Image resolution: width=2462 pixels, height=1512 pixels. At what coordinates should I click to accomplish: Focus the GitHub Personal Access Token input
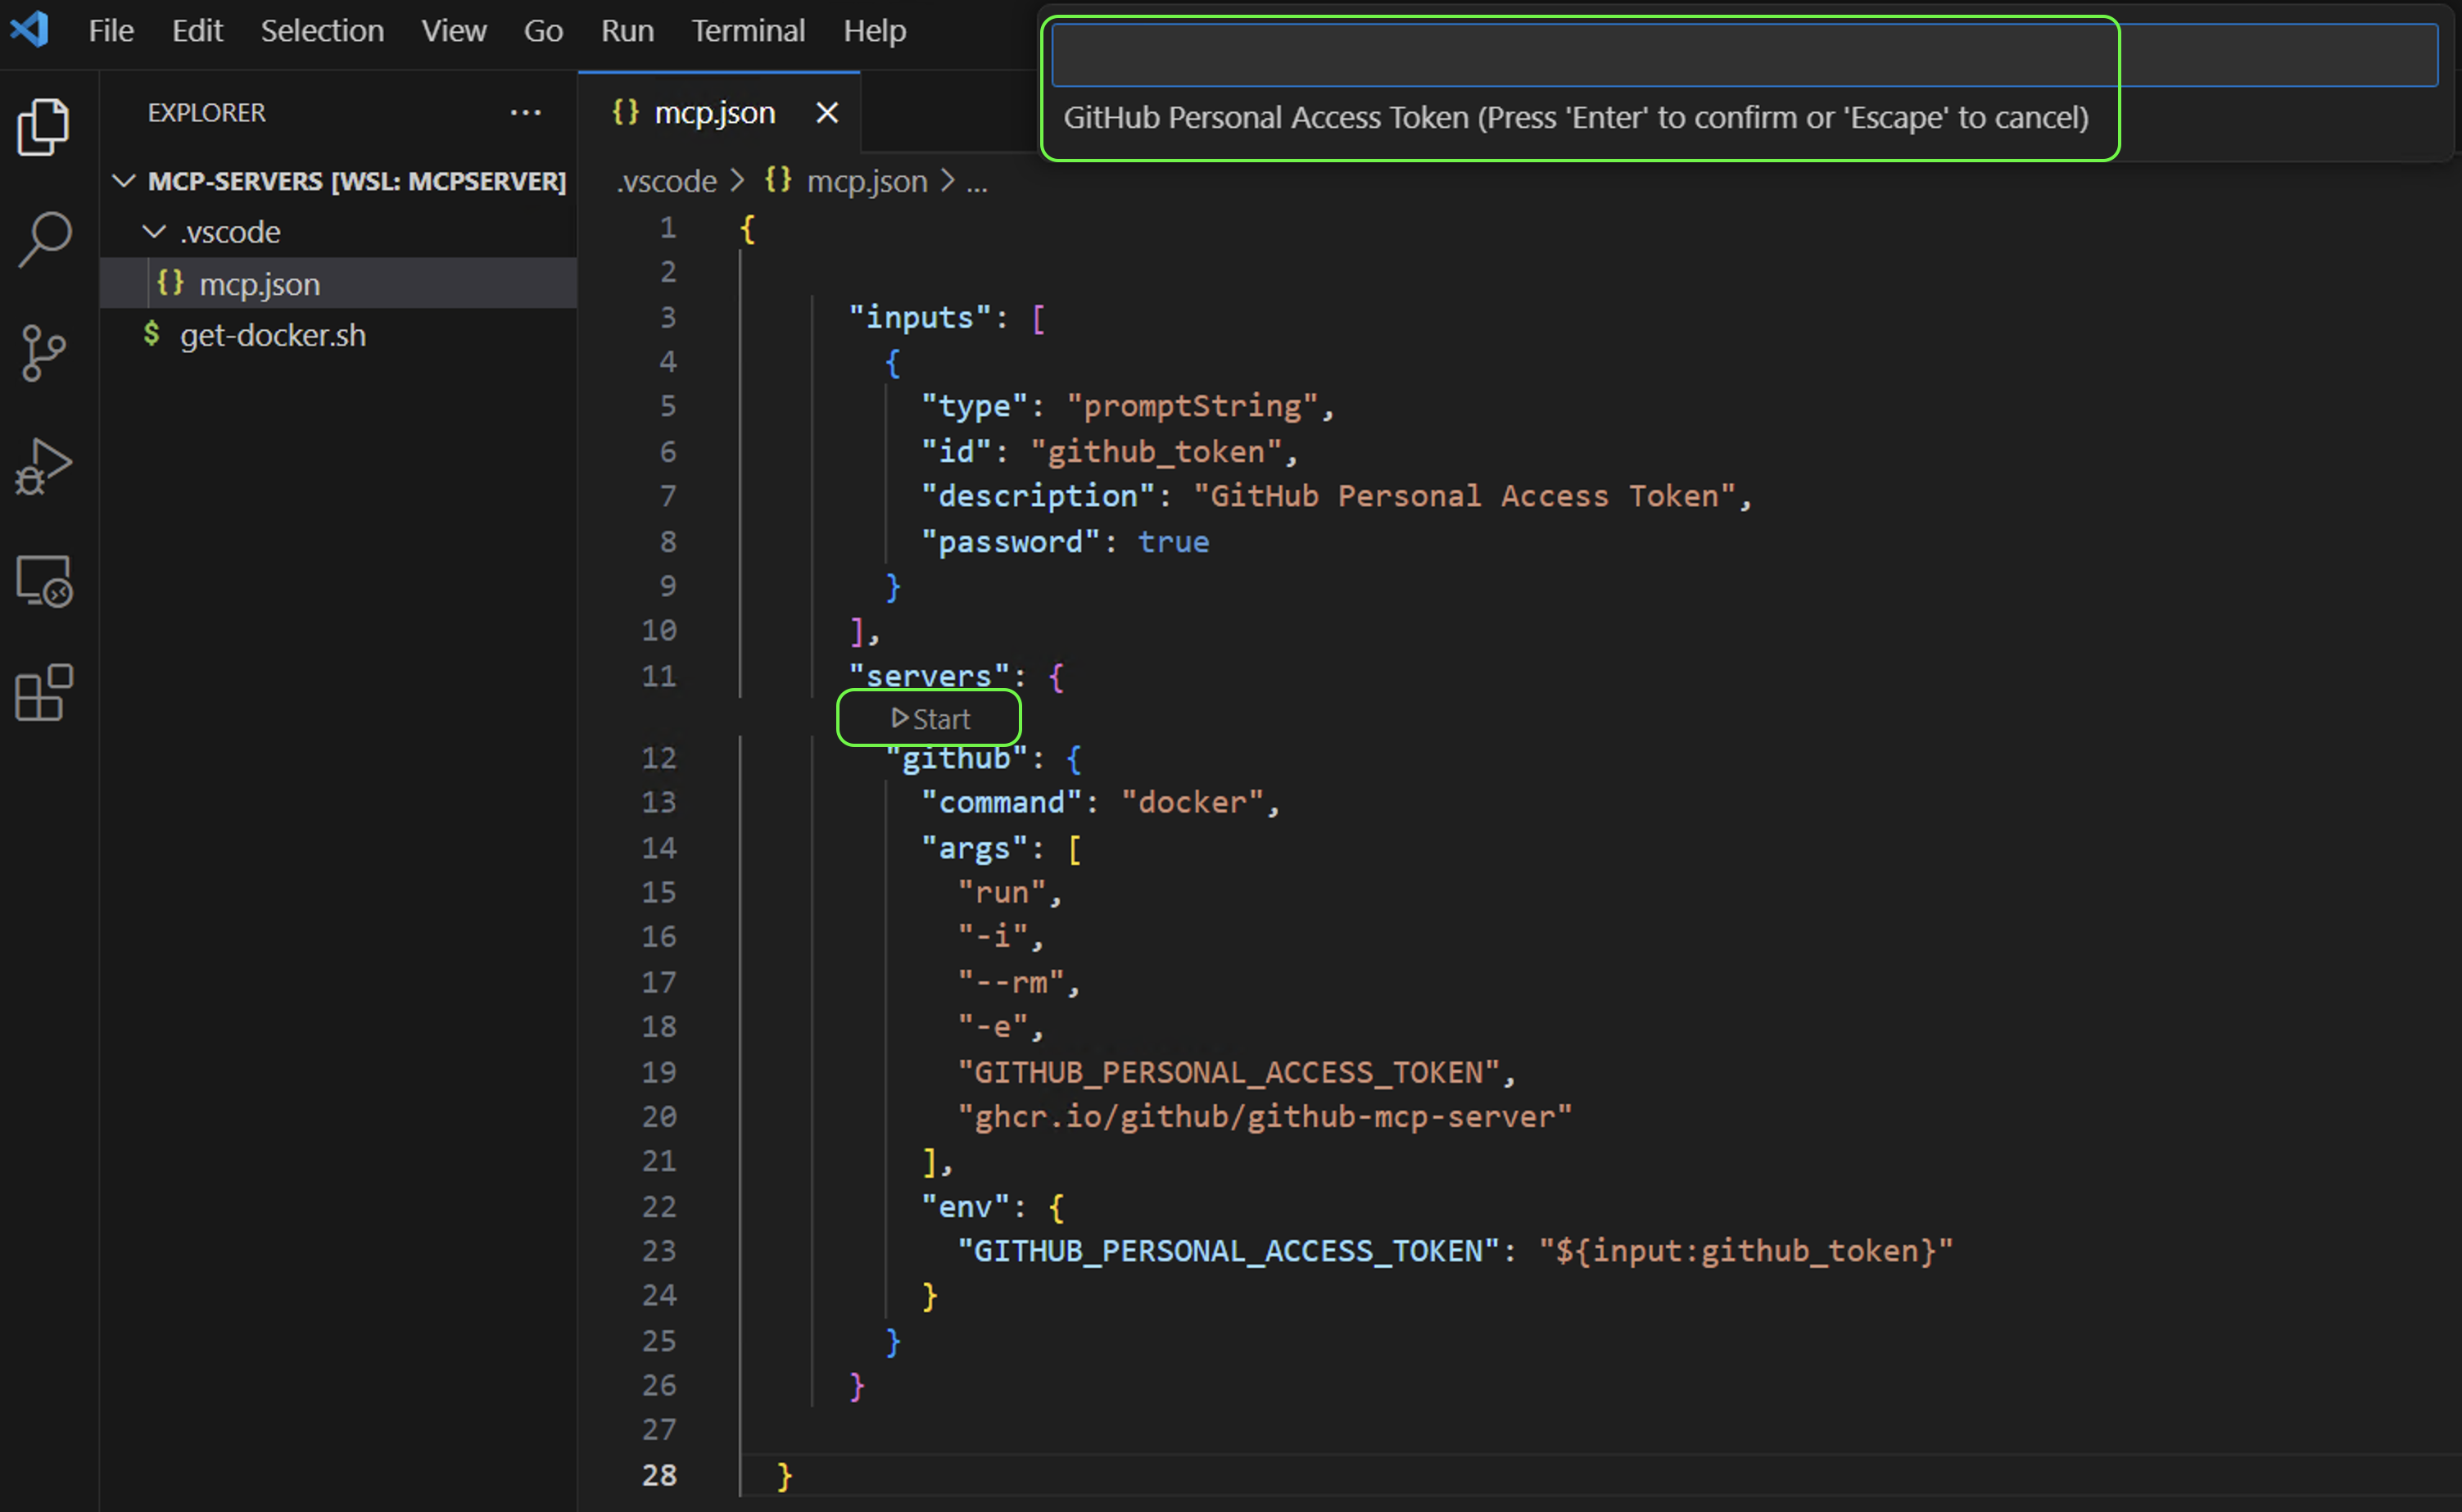(x=1744, y=56)
